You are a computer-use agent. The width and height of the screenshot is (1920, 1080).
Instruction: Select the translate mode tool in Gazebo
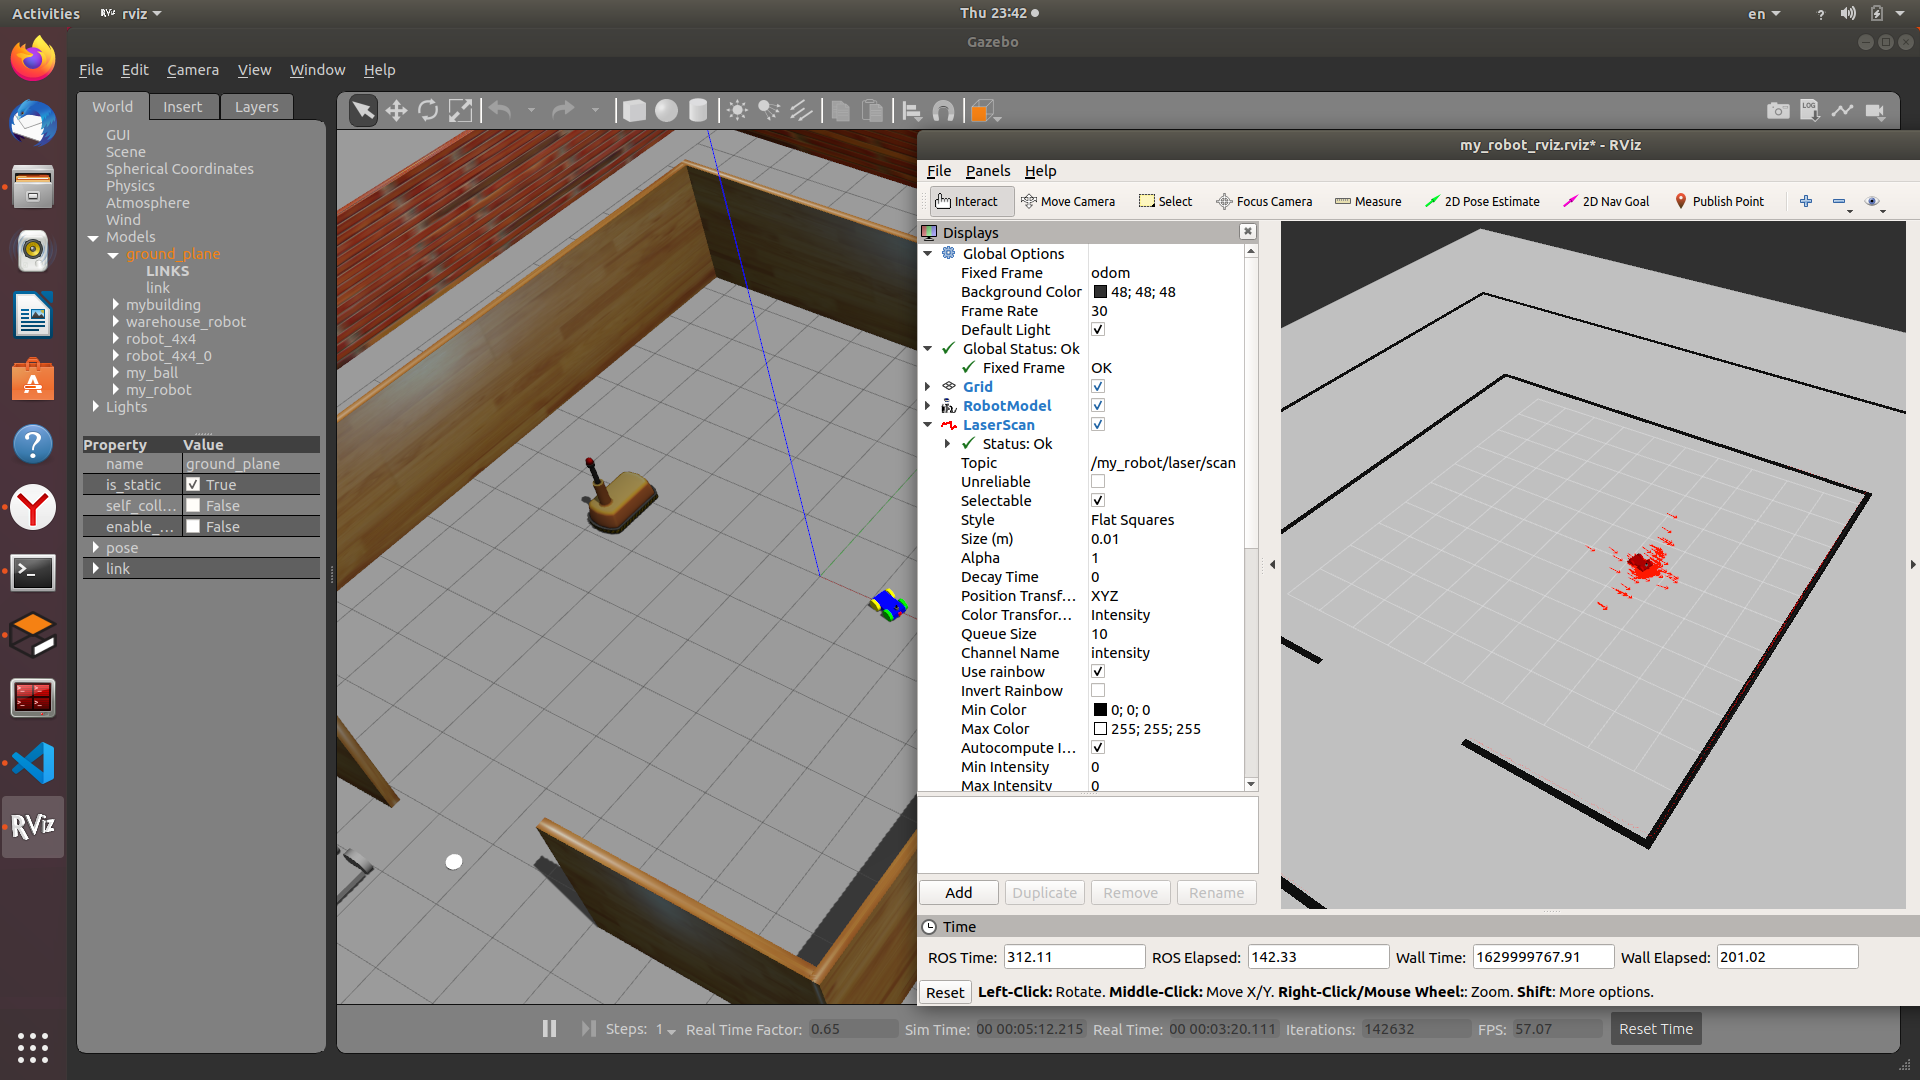396,111
